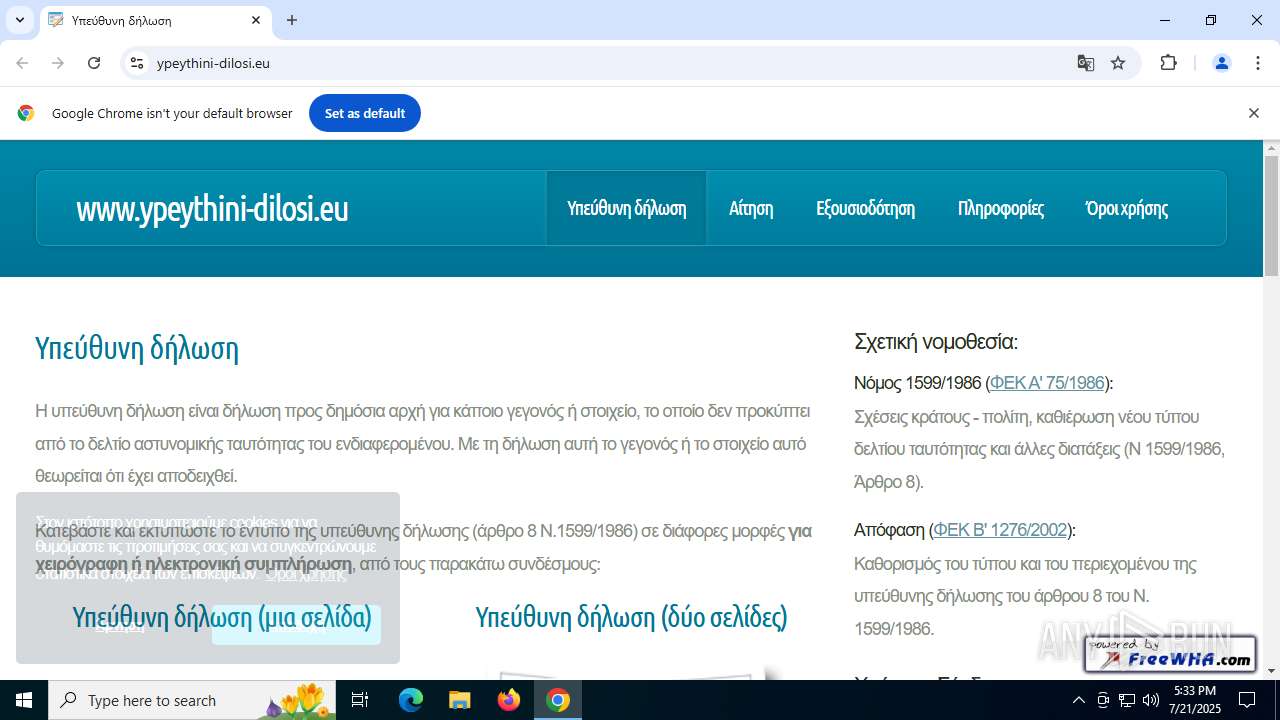Open the notification center icon

click(x=1247, y=700)
